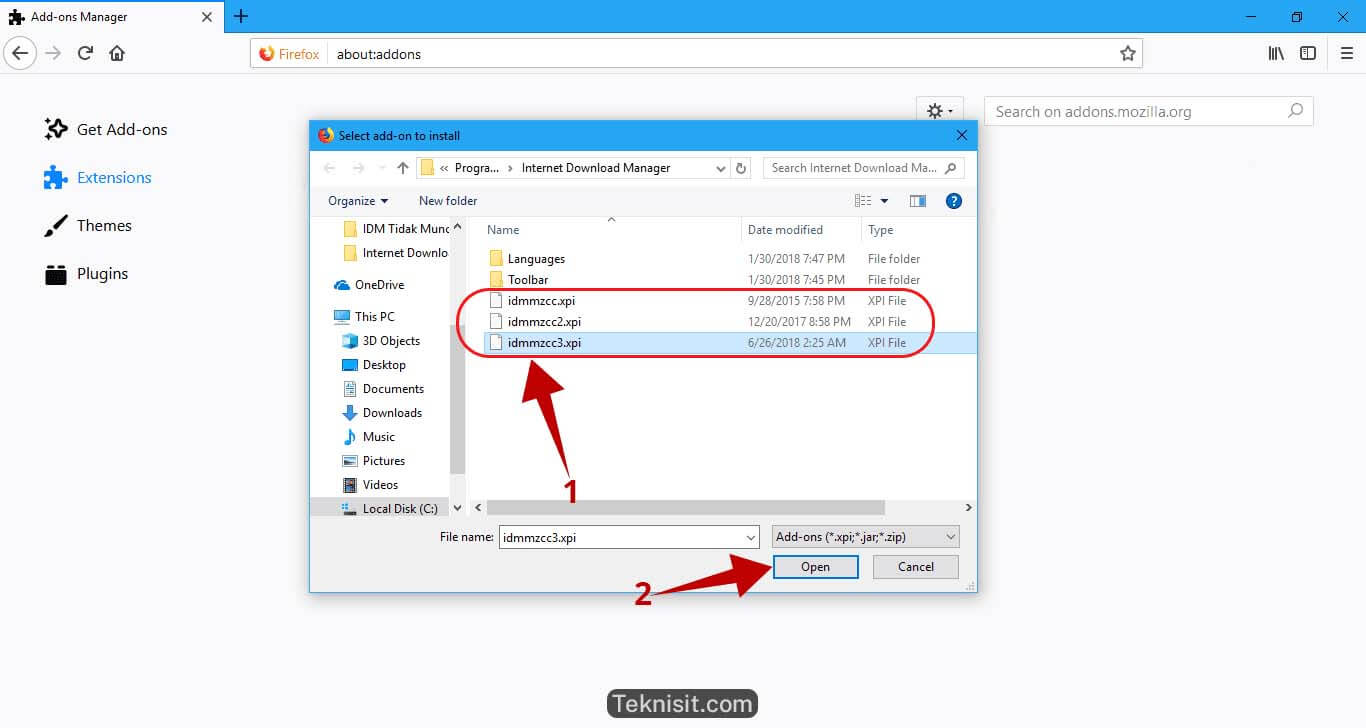Click dialog forward arrow button

pyautogui.click(x=359, y=168)
